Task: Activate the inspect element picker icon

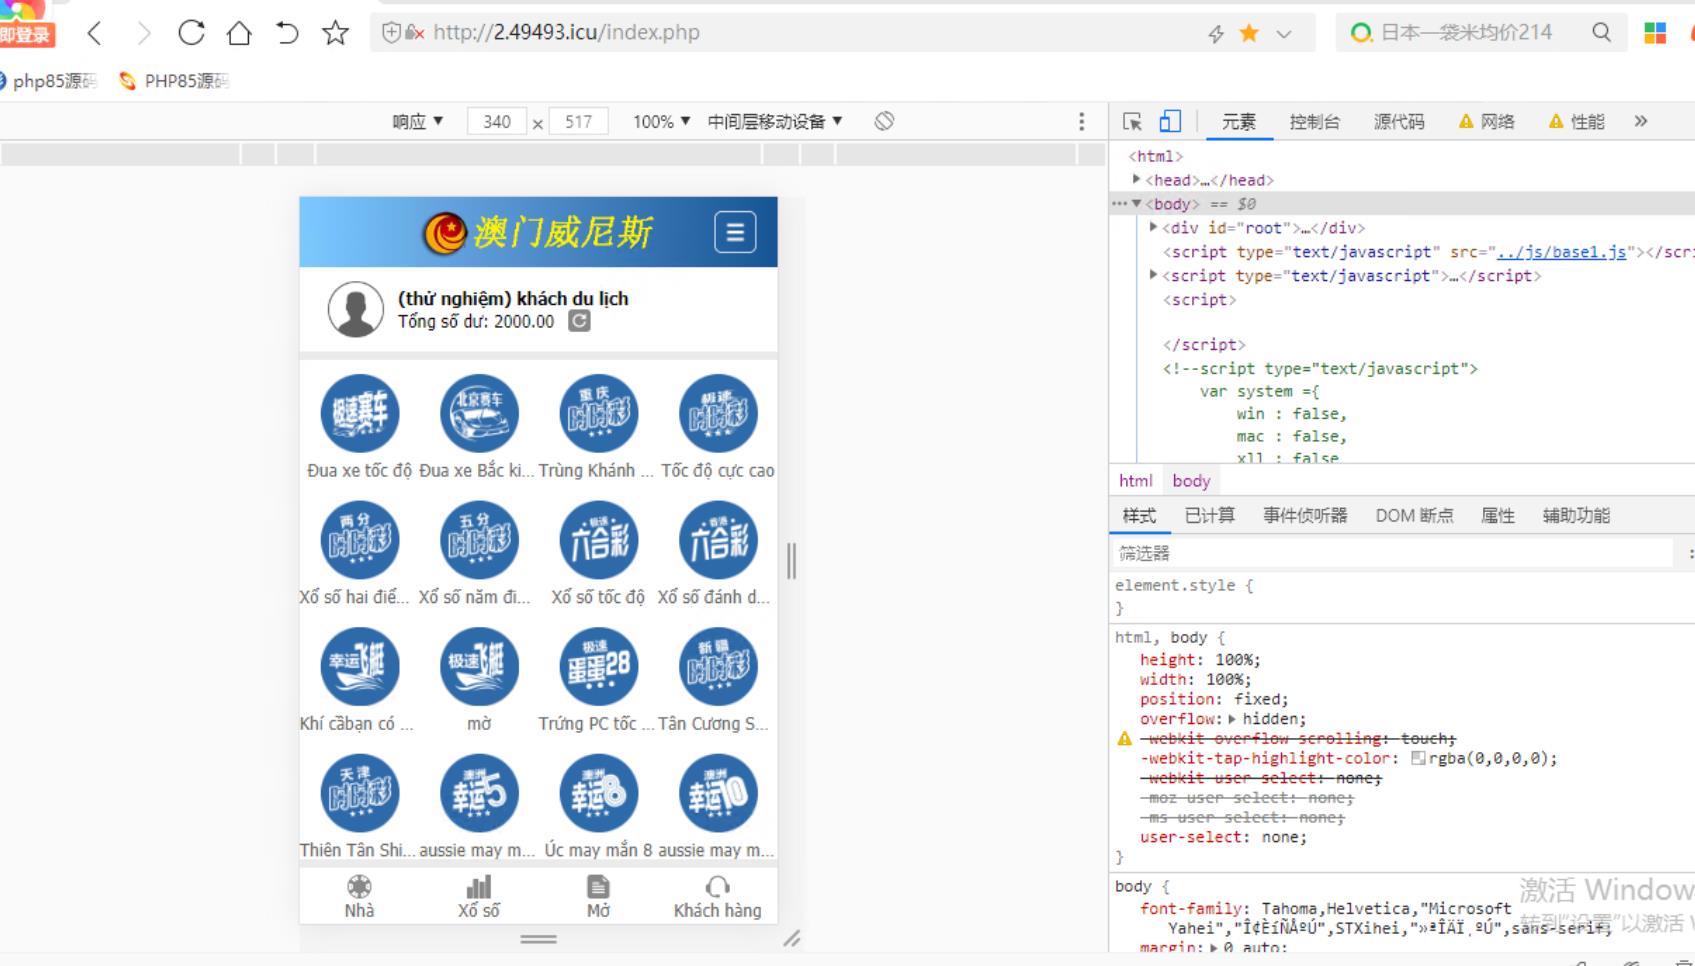Action: point(1132,122)
